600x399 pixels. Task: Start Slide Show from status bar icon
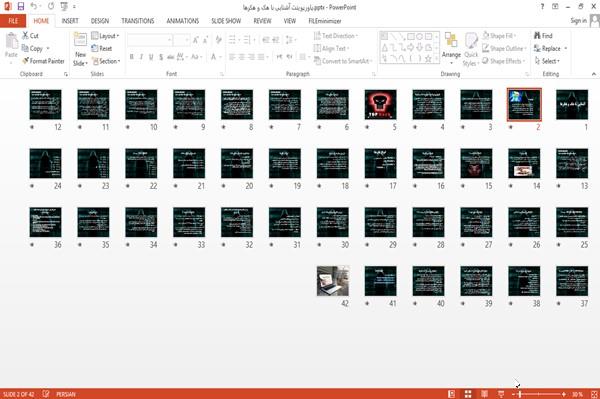[x=501, y=394]
